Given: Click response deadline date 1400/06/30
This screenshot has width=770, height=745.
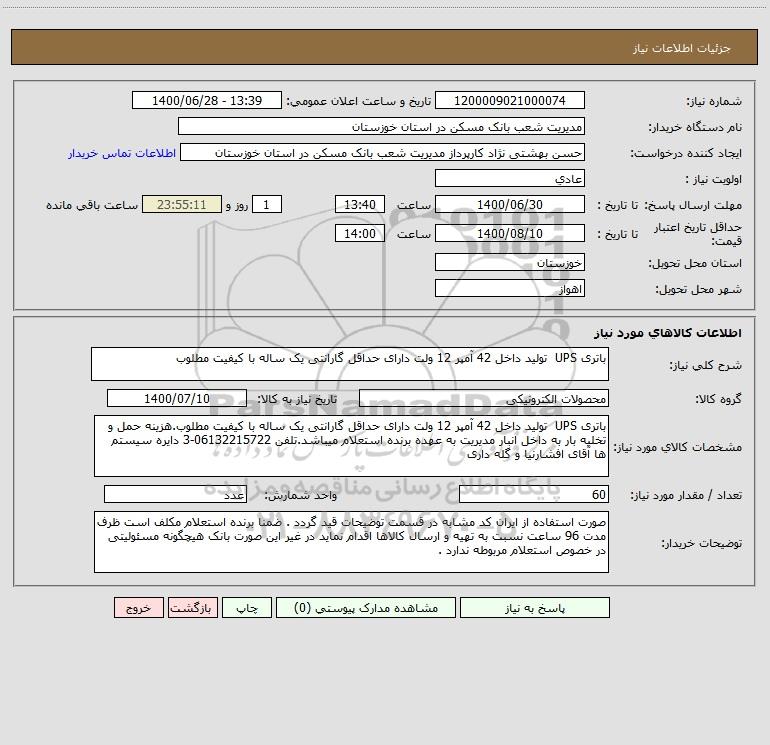Looking at the screenshot, I should pyautogui.click(x=510, y=204).
